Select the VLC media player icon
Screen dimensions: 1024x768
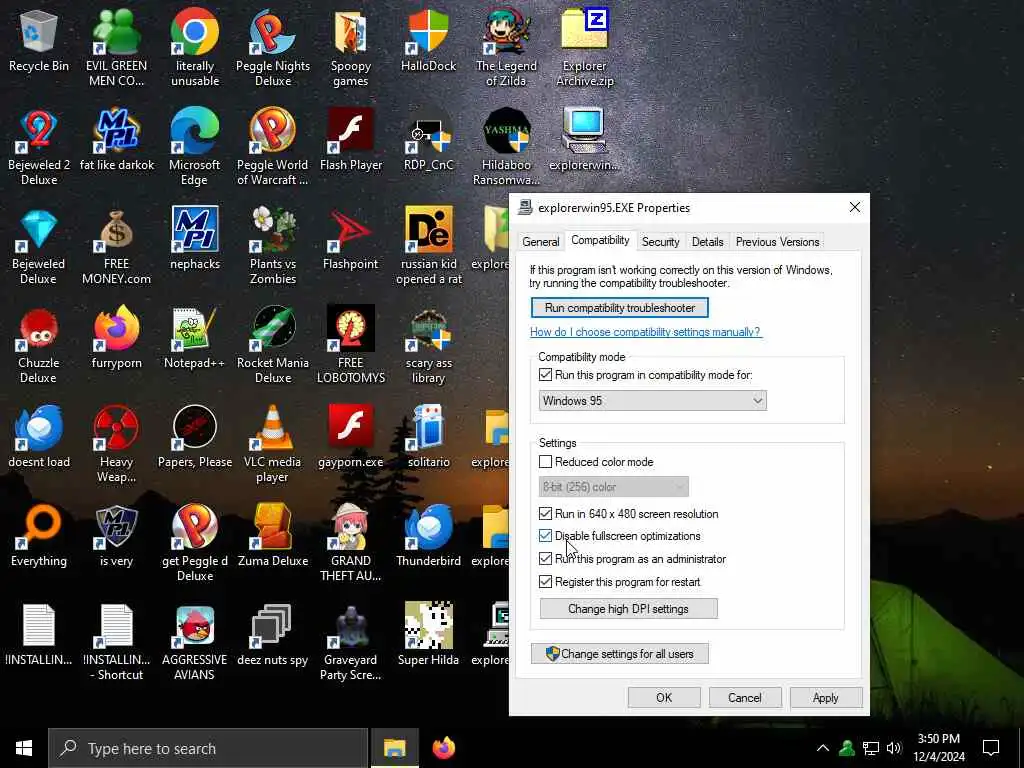tap(273, 444)
